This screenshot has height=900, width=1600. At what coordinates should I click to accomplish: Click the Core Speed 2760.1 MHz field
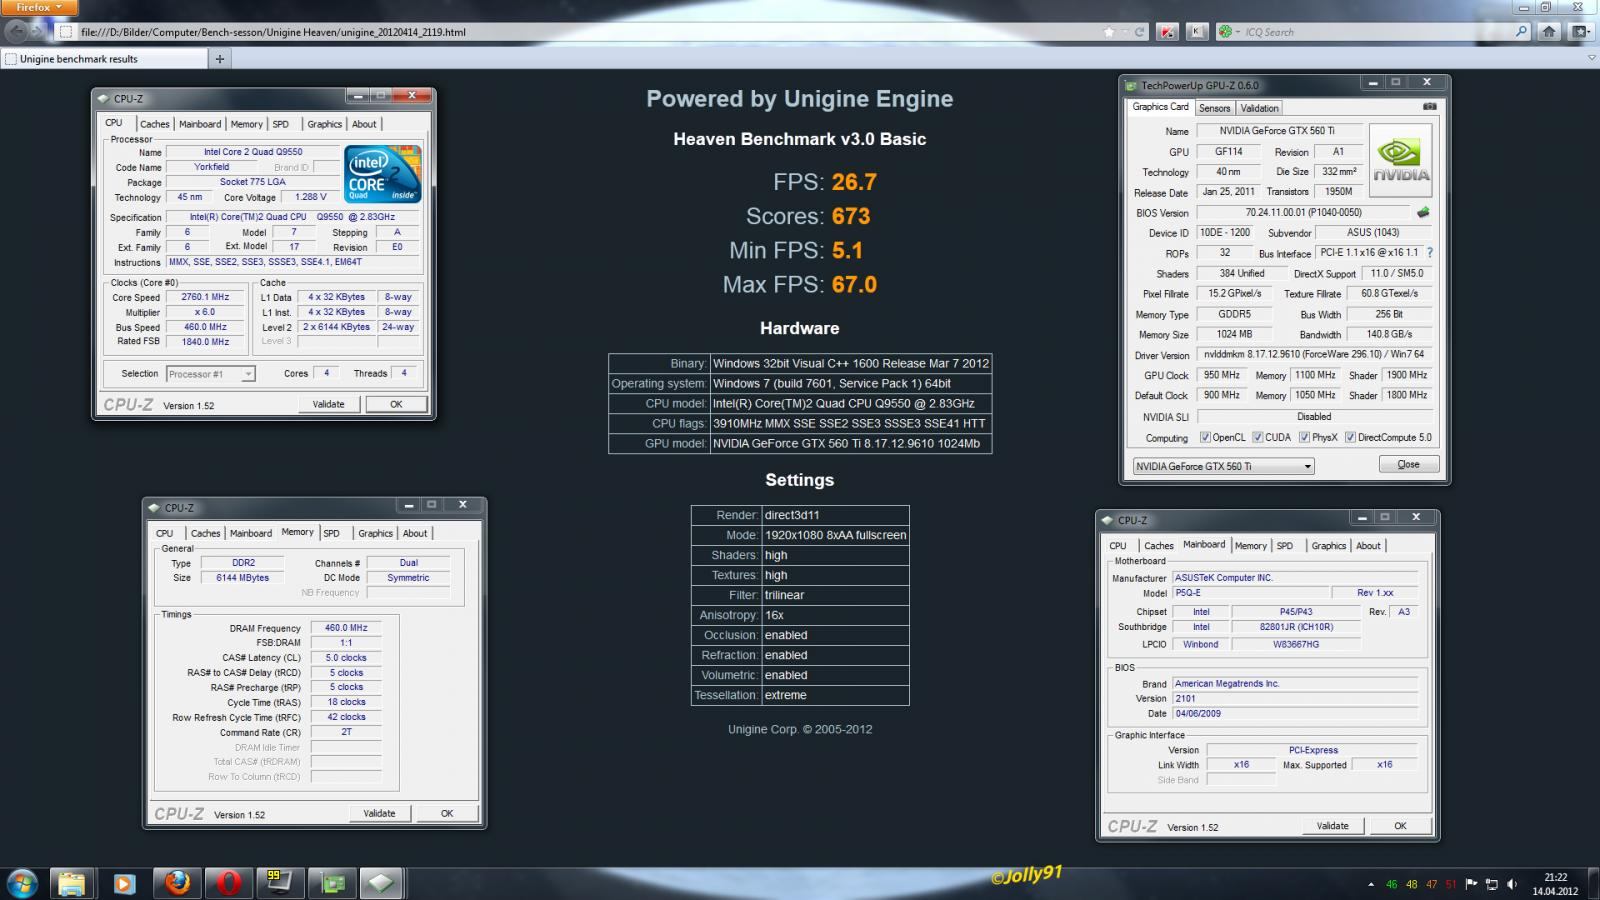205,297
